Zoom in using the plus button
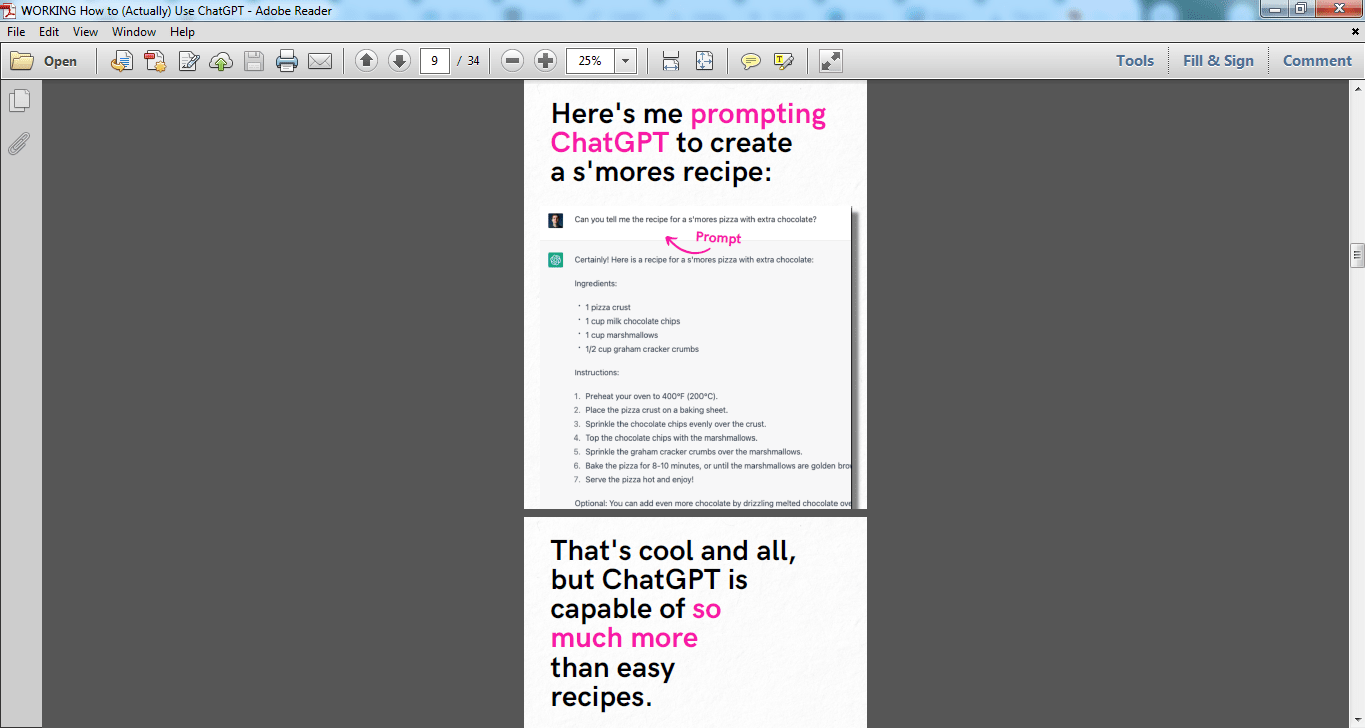 point(545,61)
